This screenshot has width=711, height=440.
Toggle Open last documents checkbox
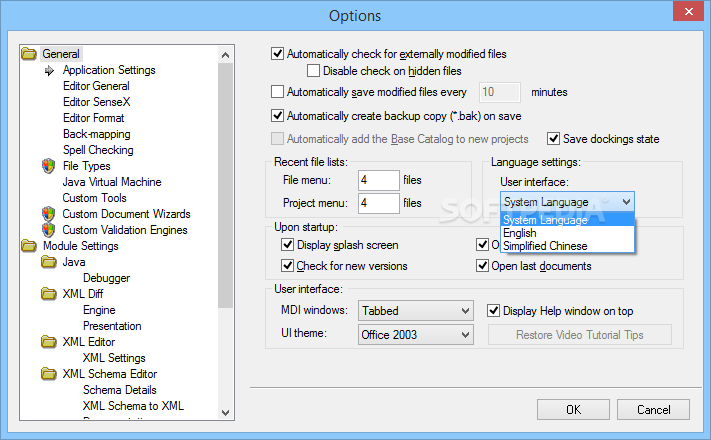(x=482, y=265)
